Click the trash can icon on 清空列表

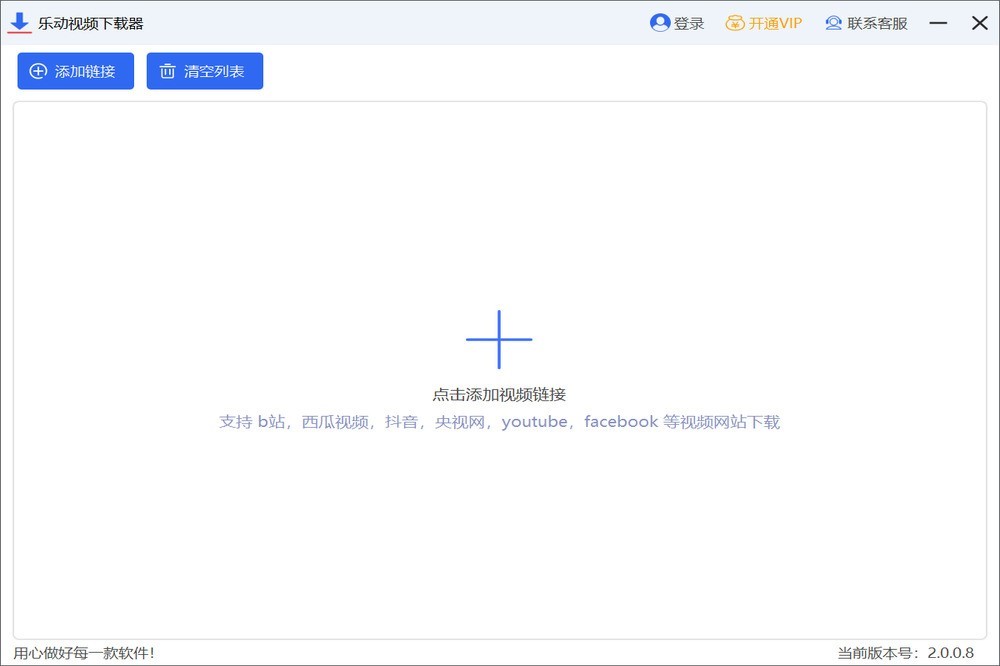coord(167,71)
